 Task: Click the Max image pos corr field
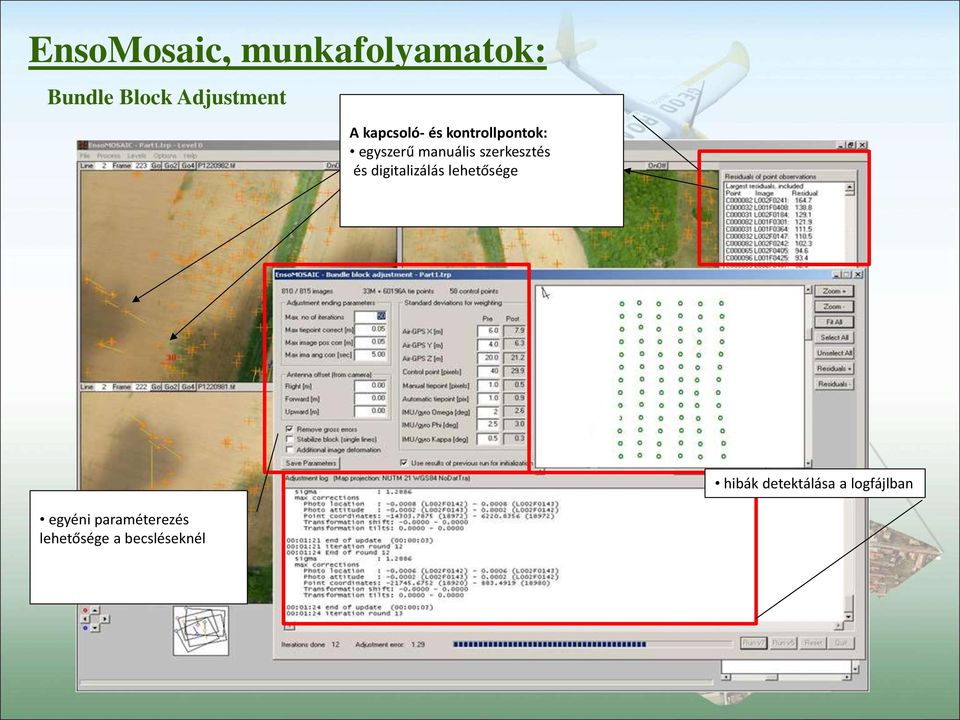[x=371, y=342]
